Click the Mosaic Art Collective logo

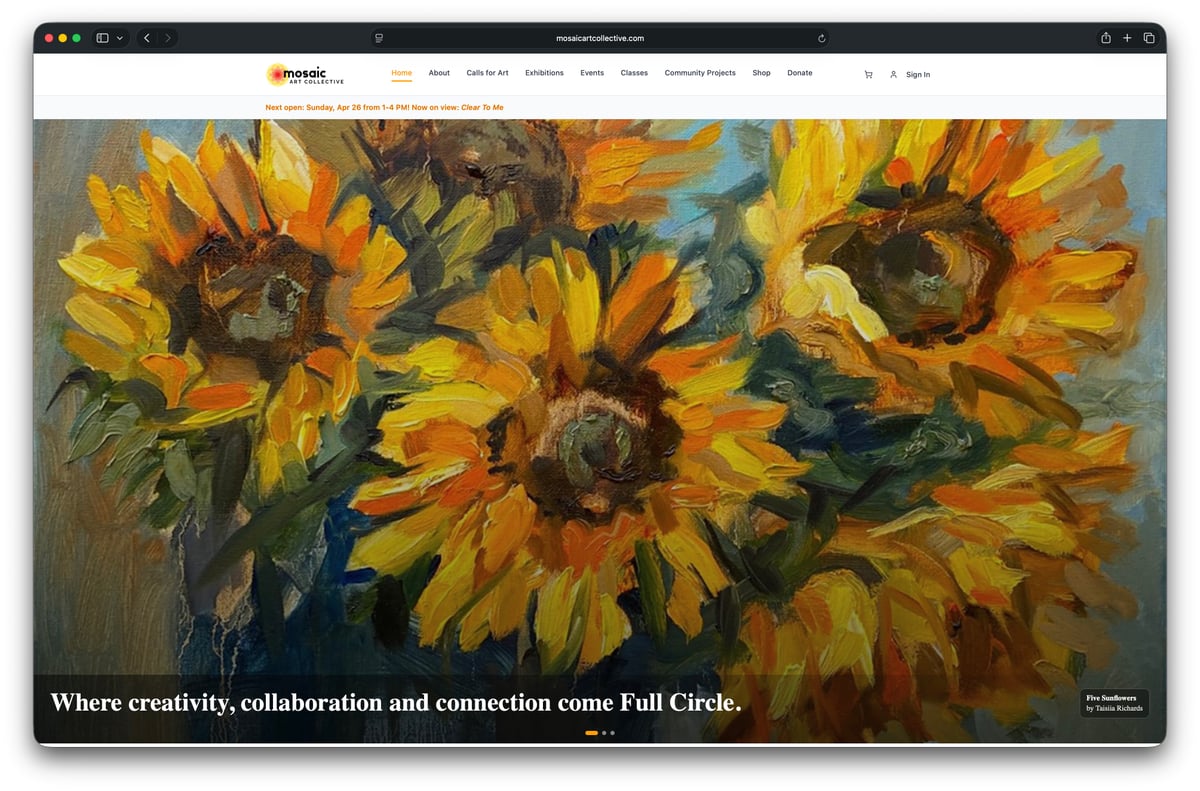click(x=303, y=74)
